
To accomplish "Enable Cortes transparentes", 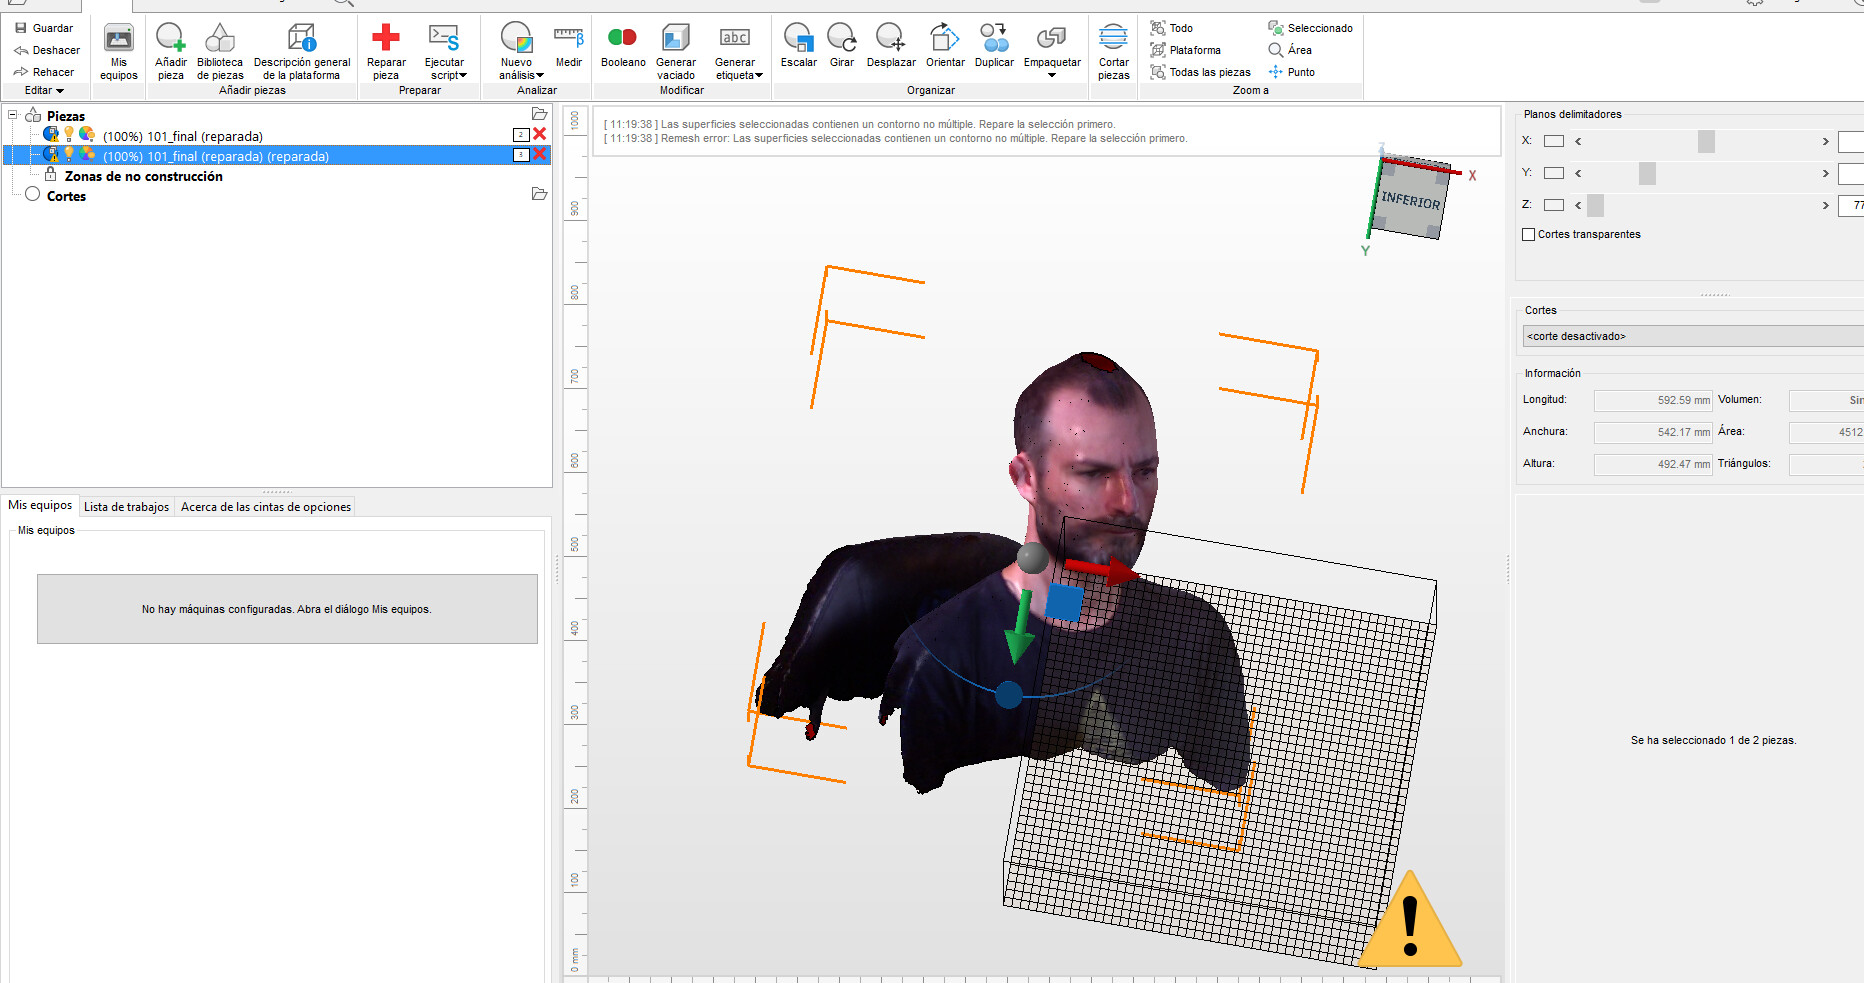I will (x=1528, y=234).
